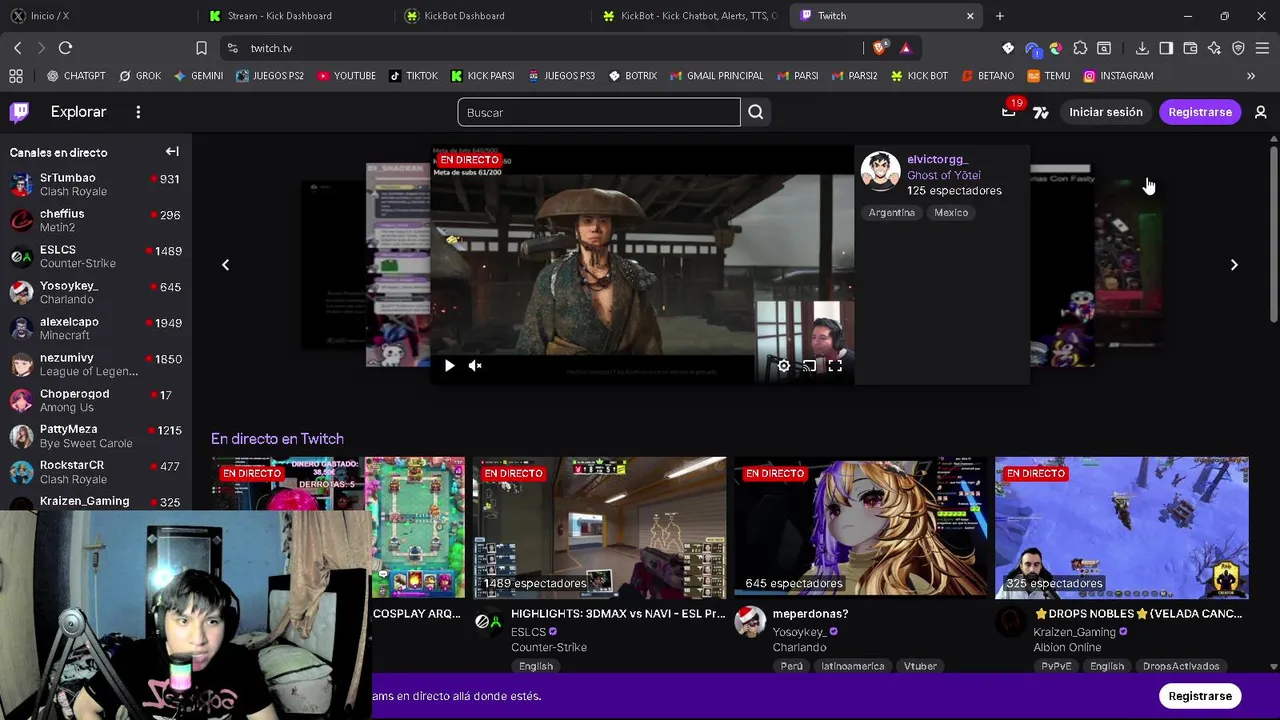Screen dimensions: 1280x720
Task: Open elvictorgg_ channel link
Action: [937, 159]
